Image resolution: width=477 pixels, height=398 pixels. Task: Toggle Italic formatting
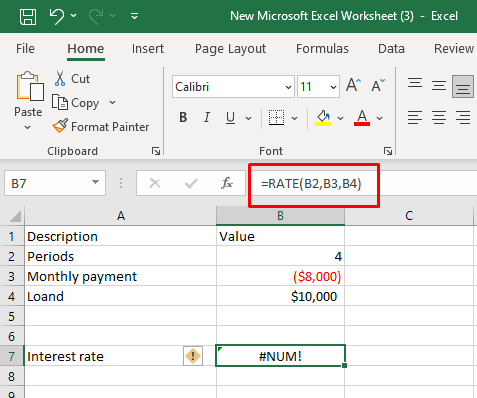(x=207, y=118)
